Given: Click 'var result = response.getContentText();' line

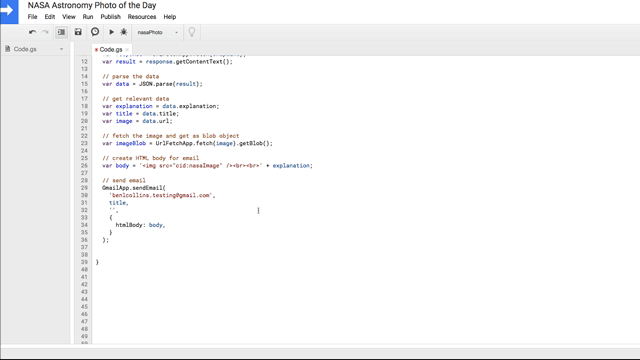Looking at the screenshot, I should click(167, 62).
